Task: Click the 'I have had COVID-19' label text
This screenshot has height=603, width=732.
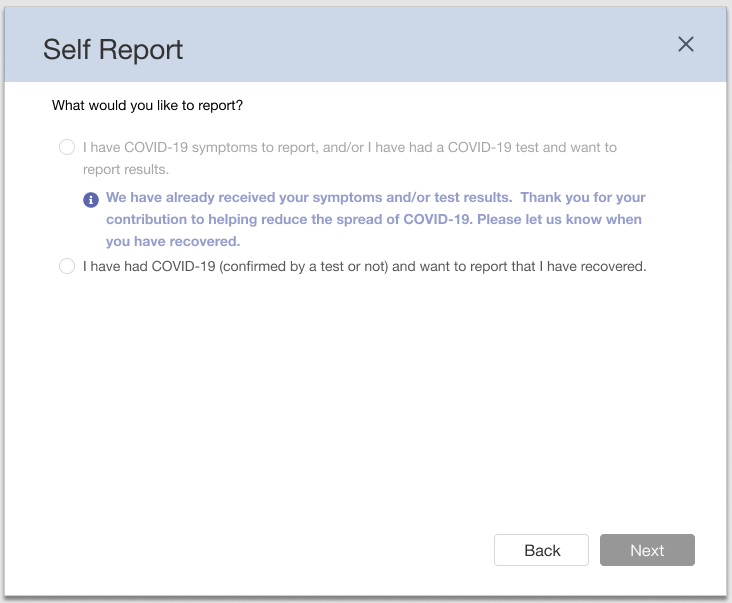Action: coord(365,266)
